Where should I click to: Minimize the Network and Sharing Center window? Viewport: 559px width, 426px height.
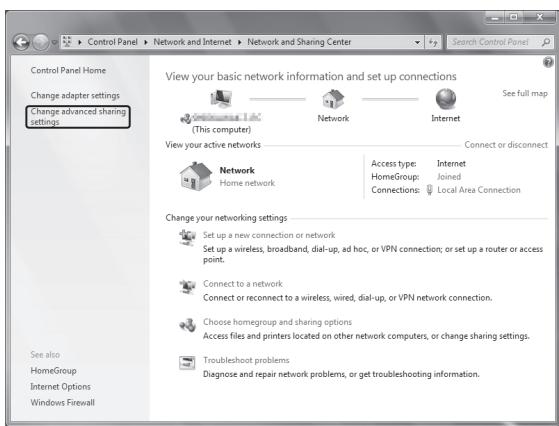point(495,17)
